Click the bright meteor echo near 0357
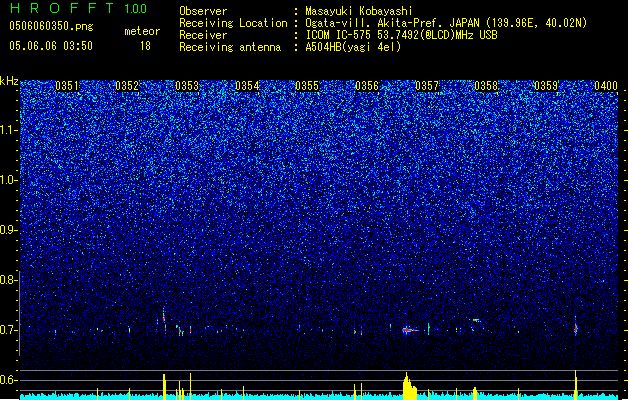 (x=410, y=330)
